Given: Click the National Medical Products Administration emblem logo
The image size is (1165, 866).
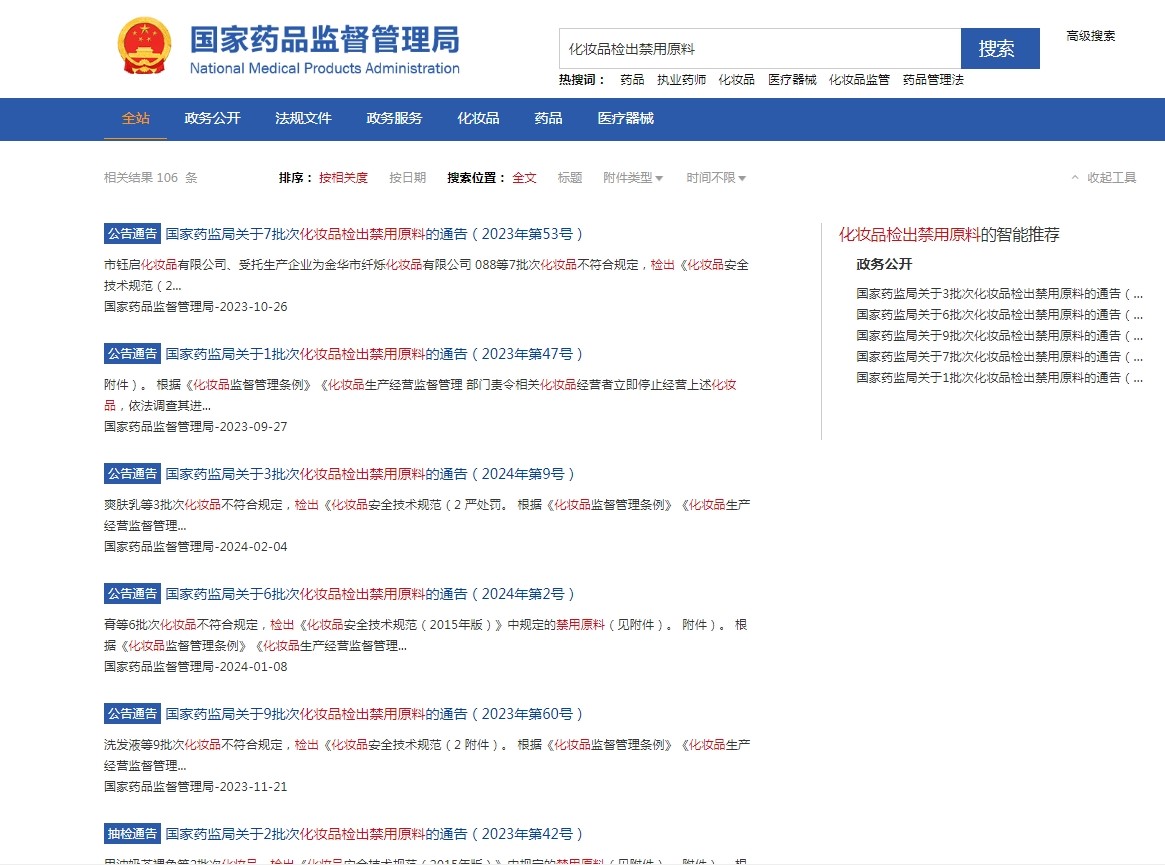Looking at the screenshot, I should coord(145,47).
